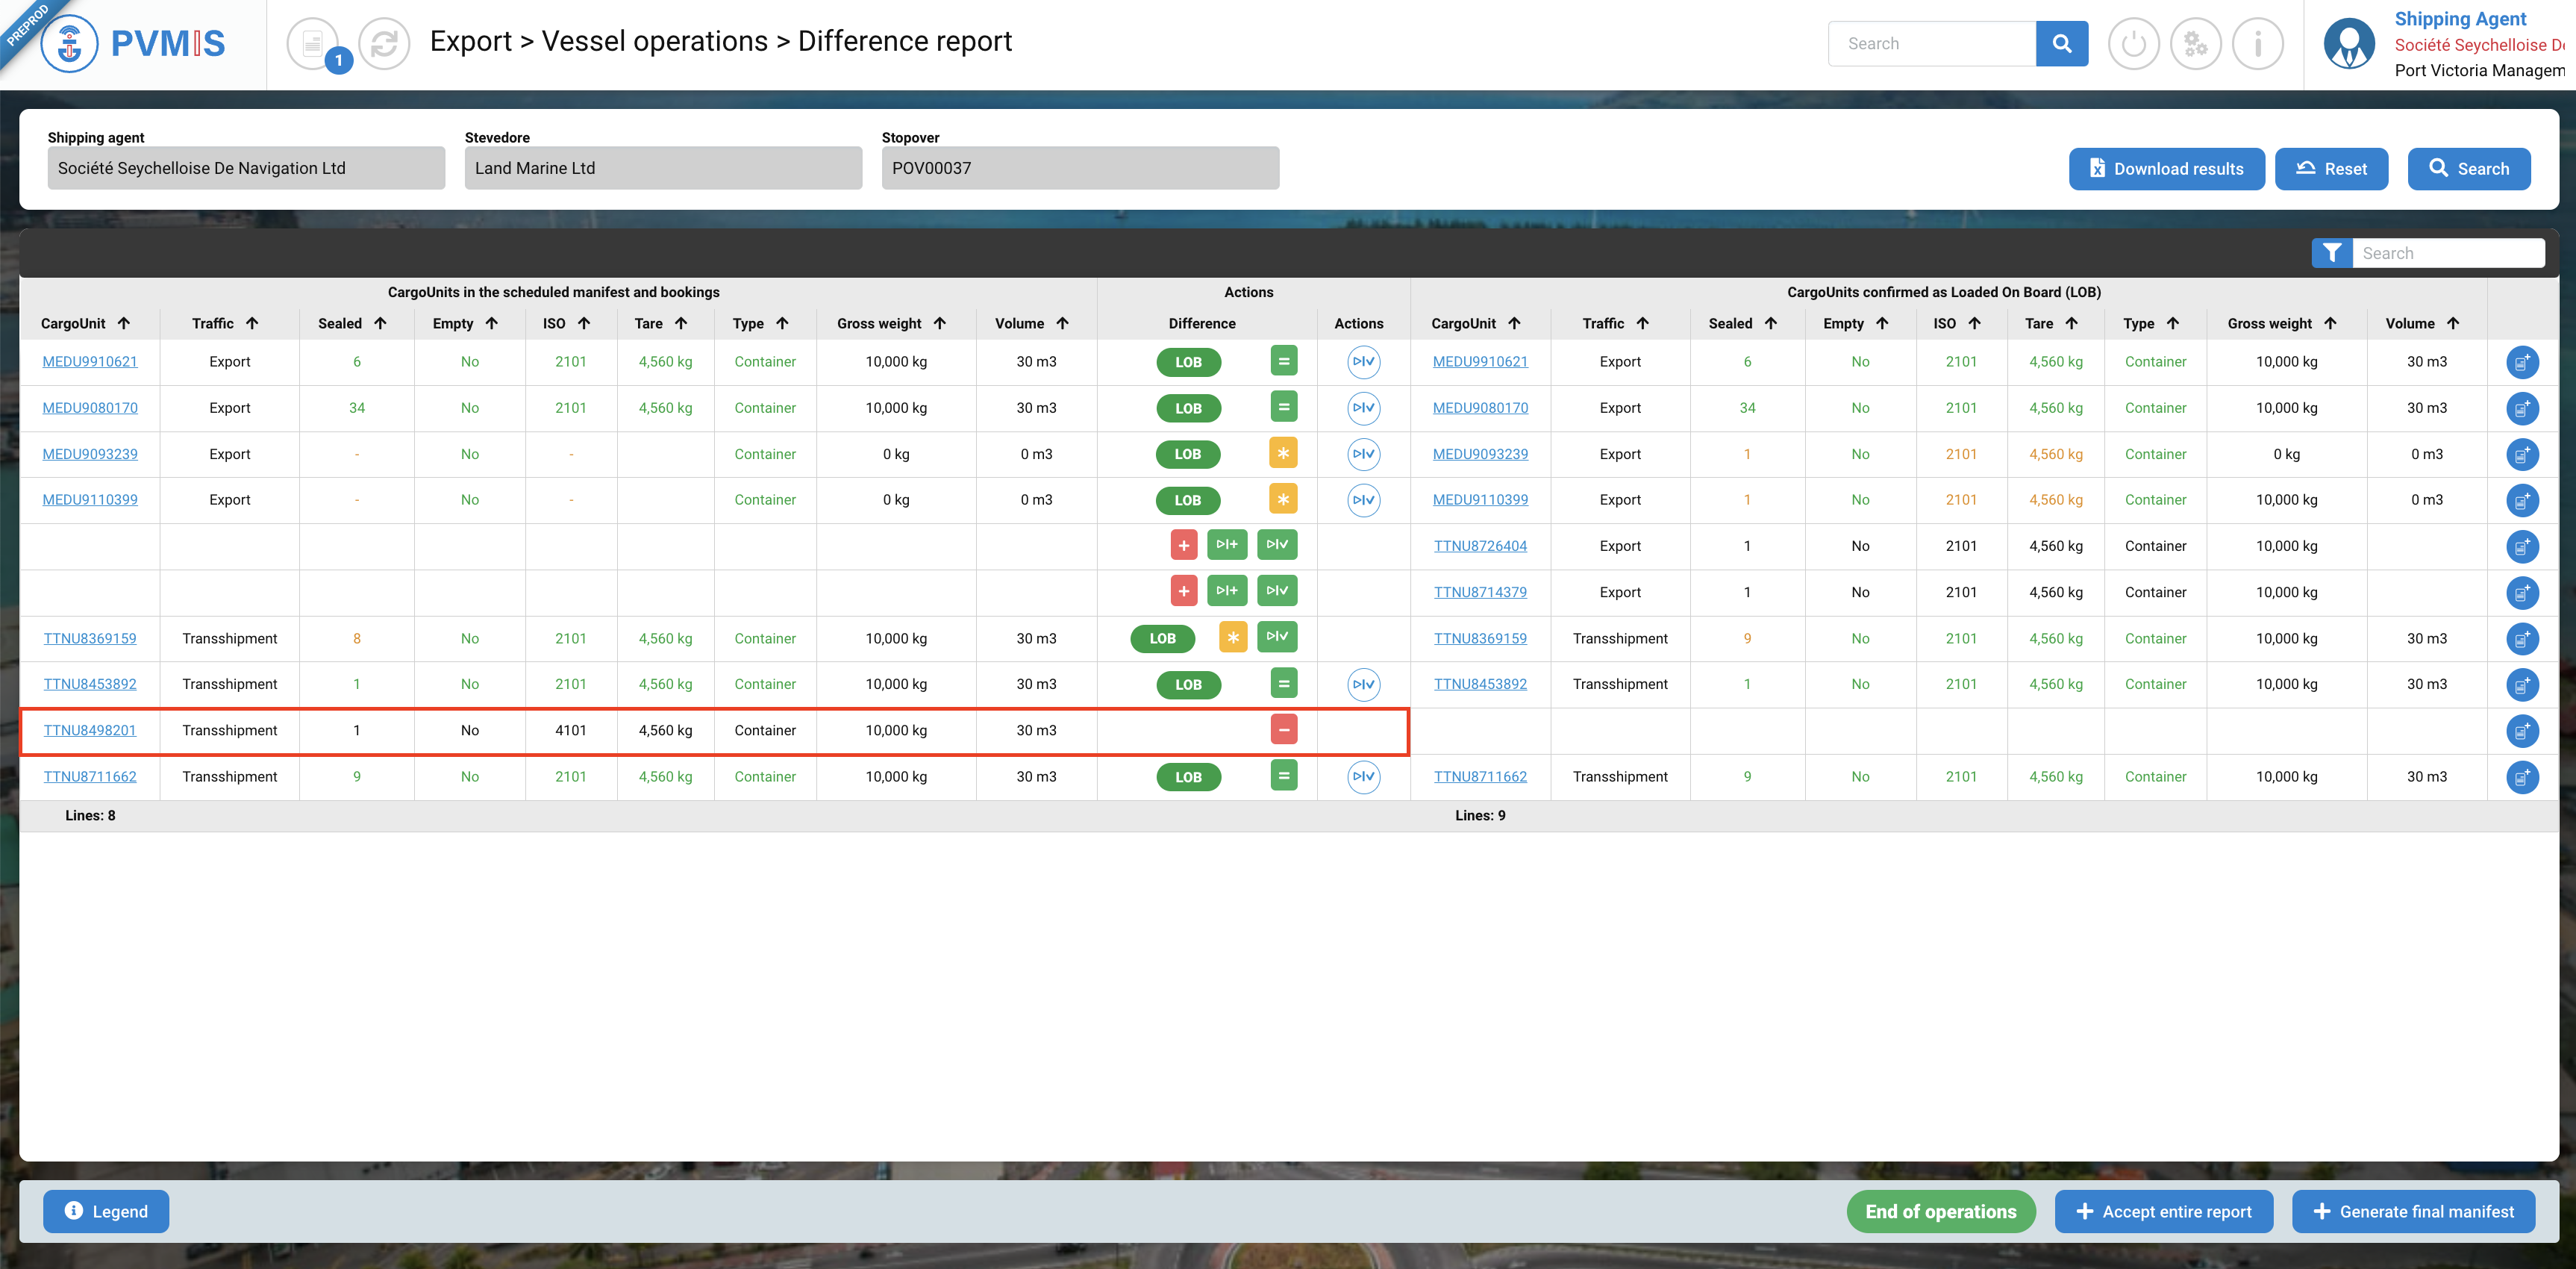Image resolution: width=2576 pixels, height=1269 pixels.
Task: Click green equals icon for TTNU8711662
Action: pos(1283,776)
